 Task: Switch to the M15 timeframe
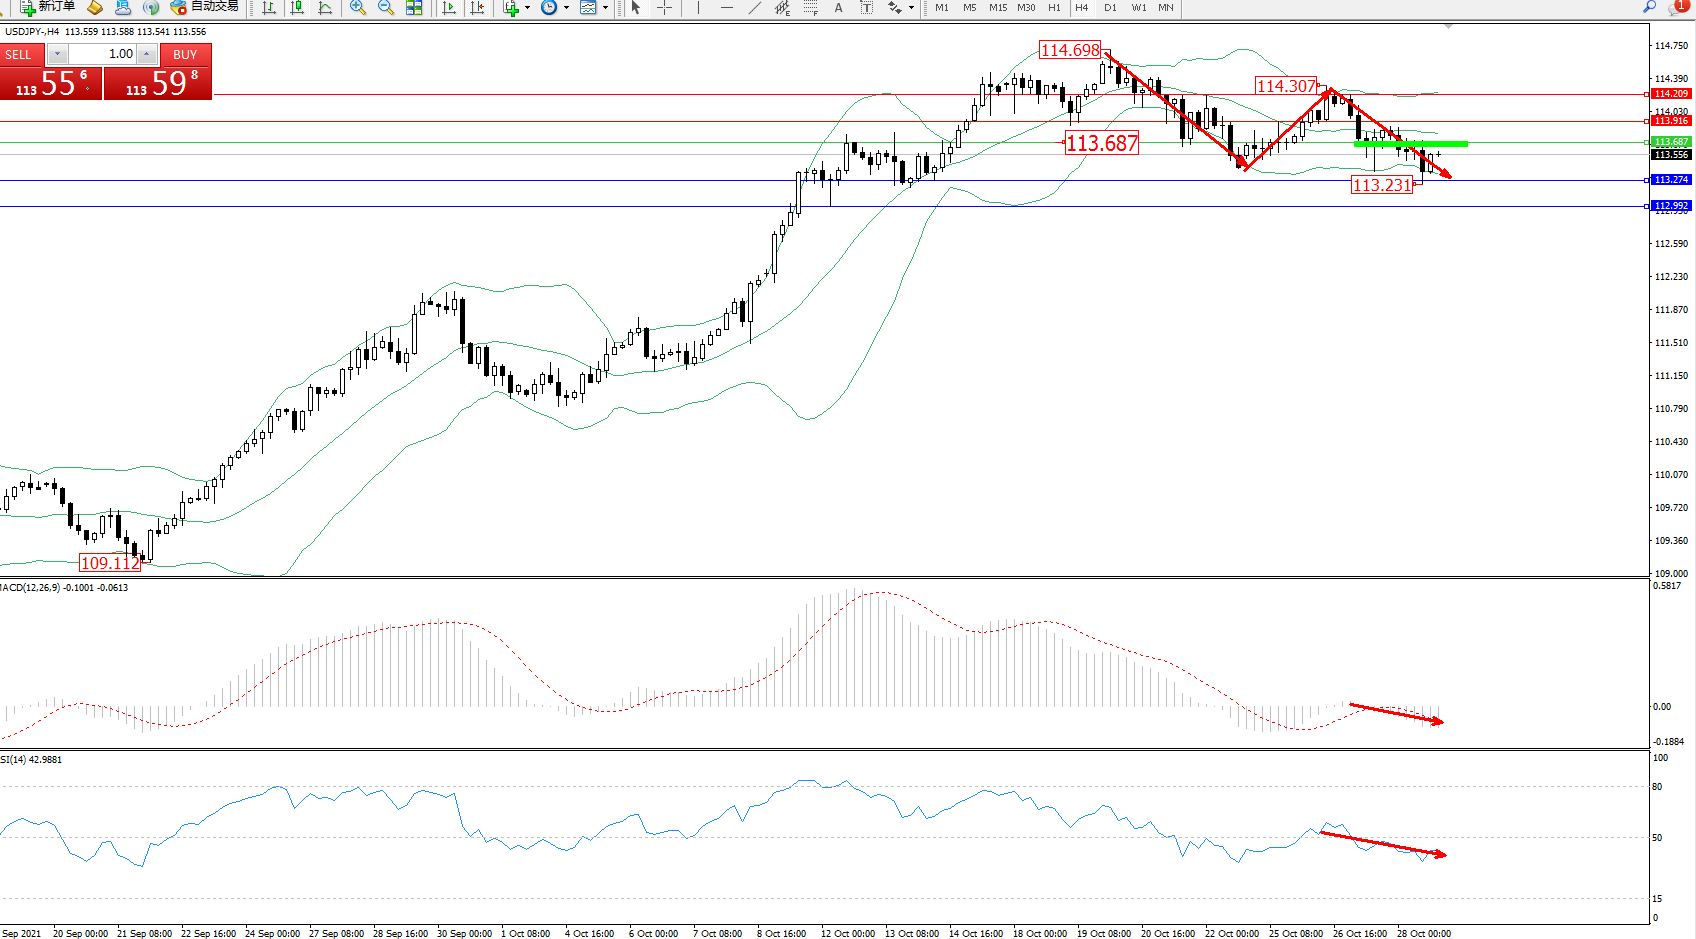pos(998,8)
